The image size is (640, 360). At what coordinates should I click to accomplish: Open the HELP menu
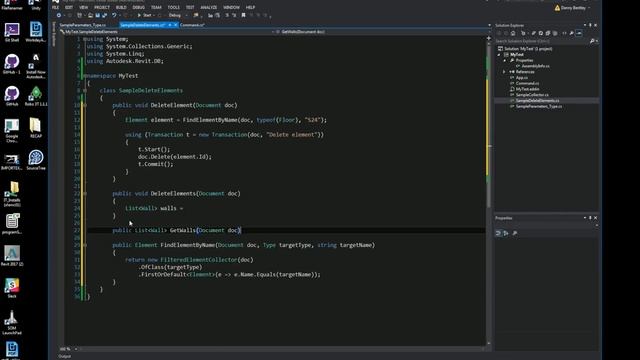tap(250, 7)
